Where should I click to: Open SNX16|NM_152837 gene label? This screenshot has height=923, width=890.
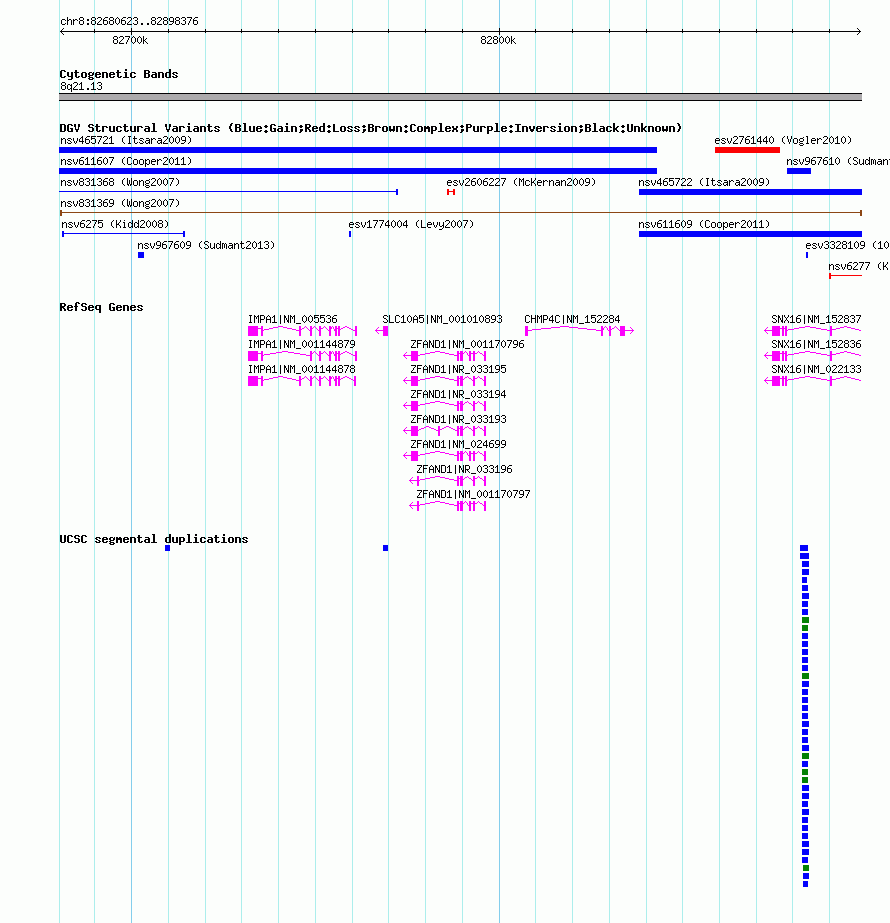tap(816, 319)
